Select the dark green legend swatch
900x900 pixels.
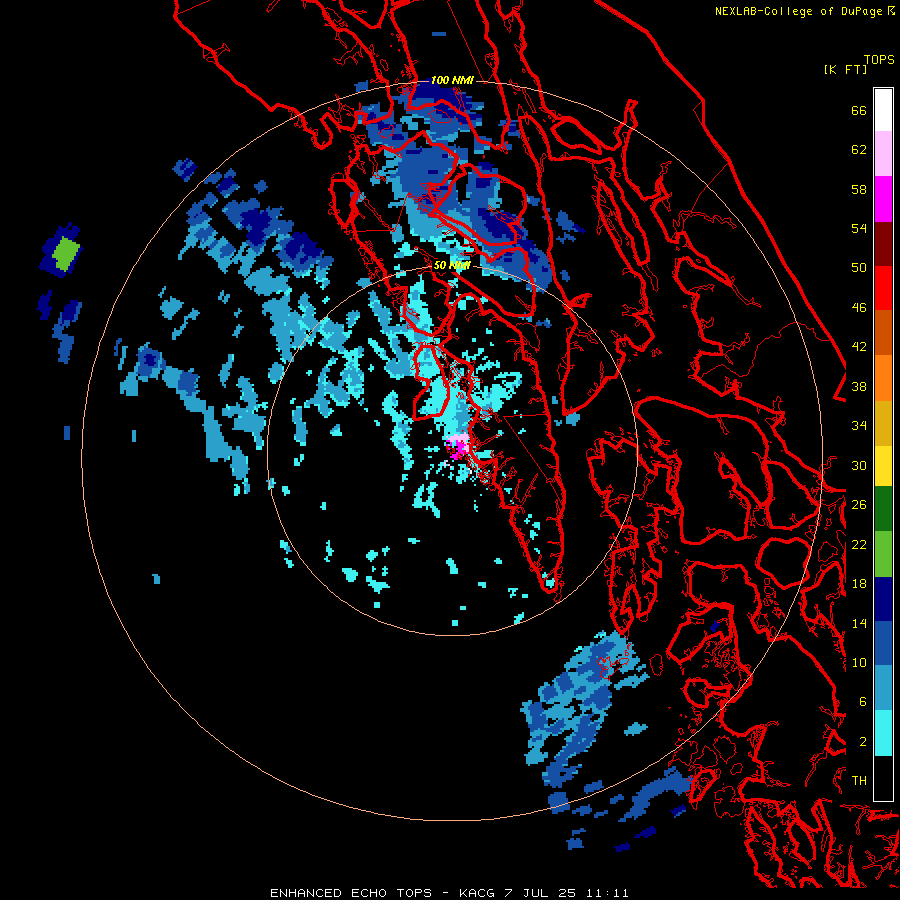click(x=883, y=509)
